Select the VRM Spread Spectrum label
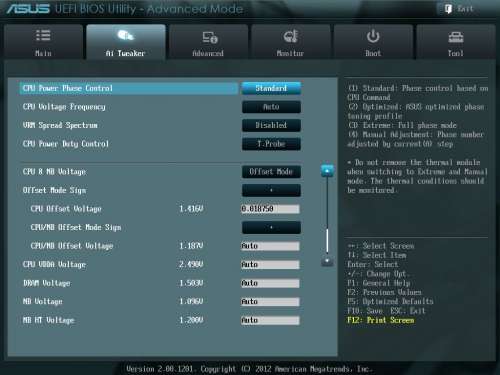The height and width of the screenshot is (375, 500). coord(60,125)
